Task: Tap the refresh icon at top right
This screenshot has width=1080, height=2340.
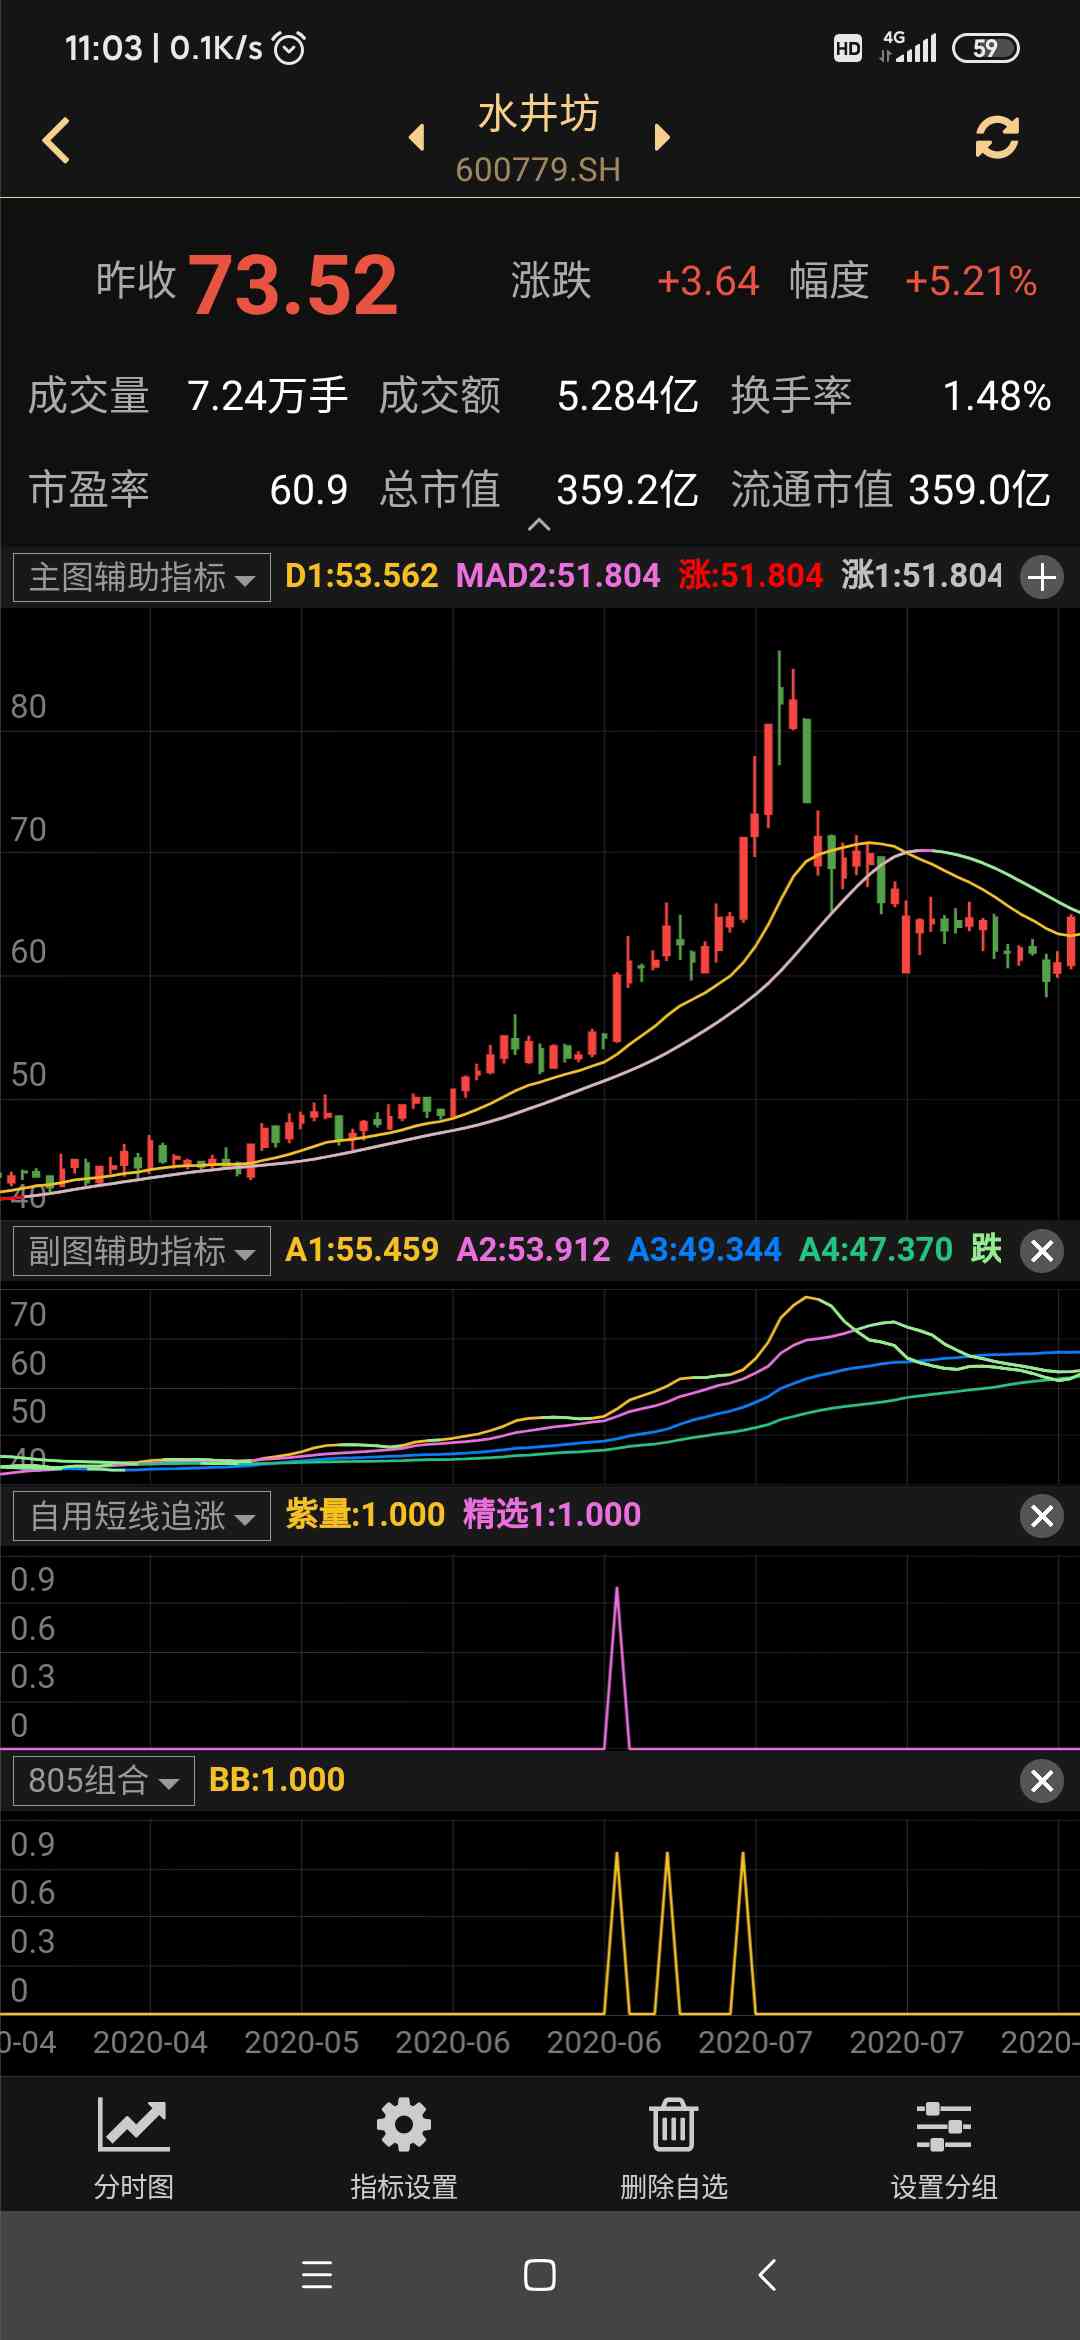Action: (996, 138)
